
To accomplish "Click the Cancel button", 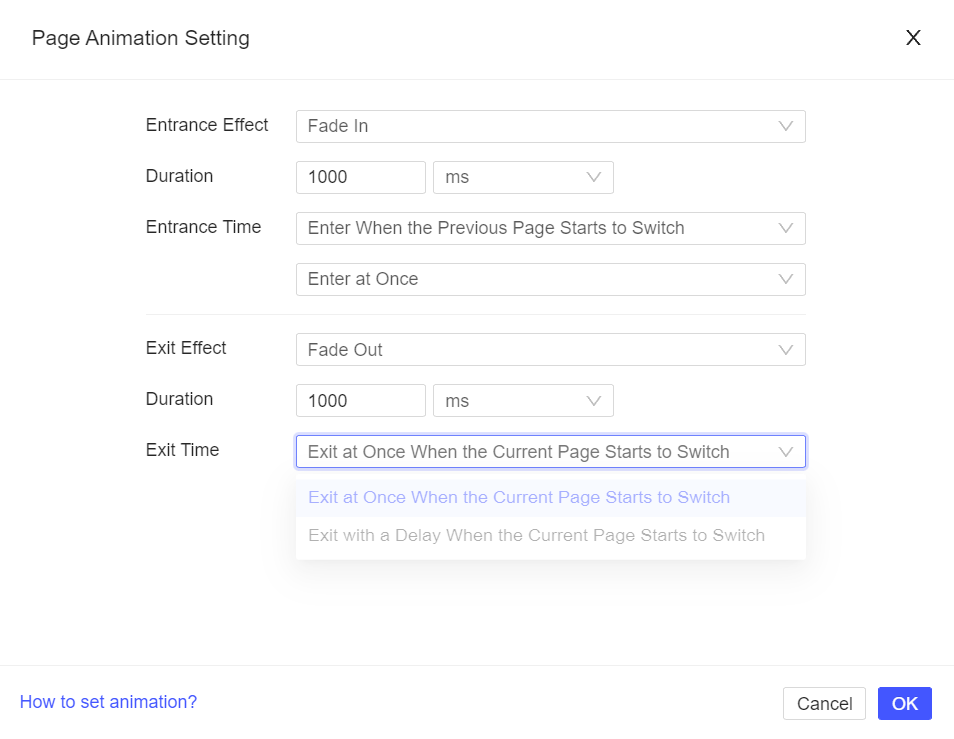I will coord(824,703).
